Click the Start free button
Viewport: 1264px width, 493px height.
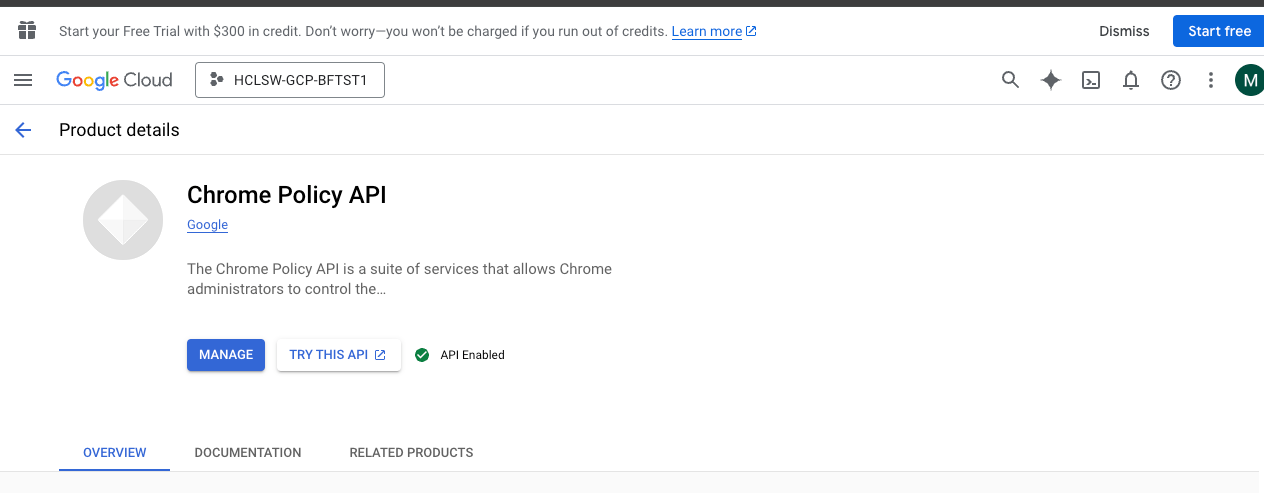pyautogui.click(x=1219, y=31)
